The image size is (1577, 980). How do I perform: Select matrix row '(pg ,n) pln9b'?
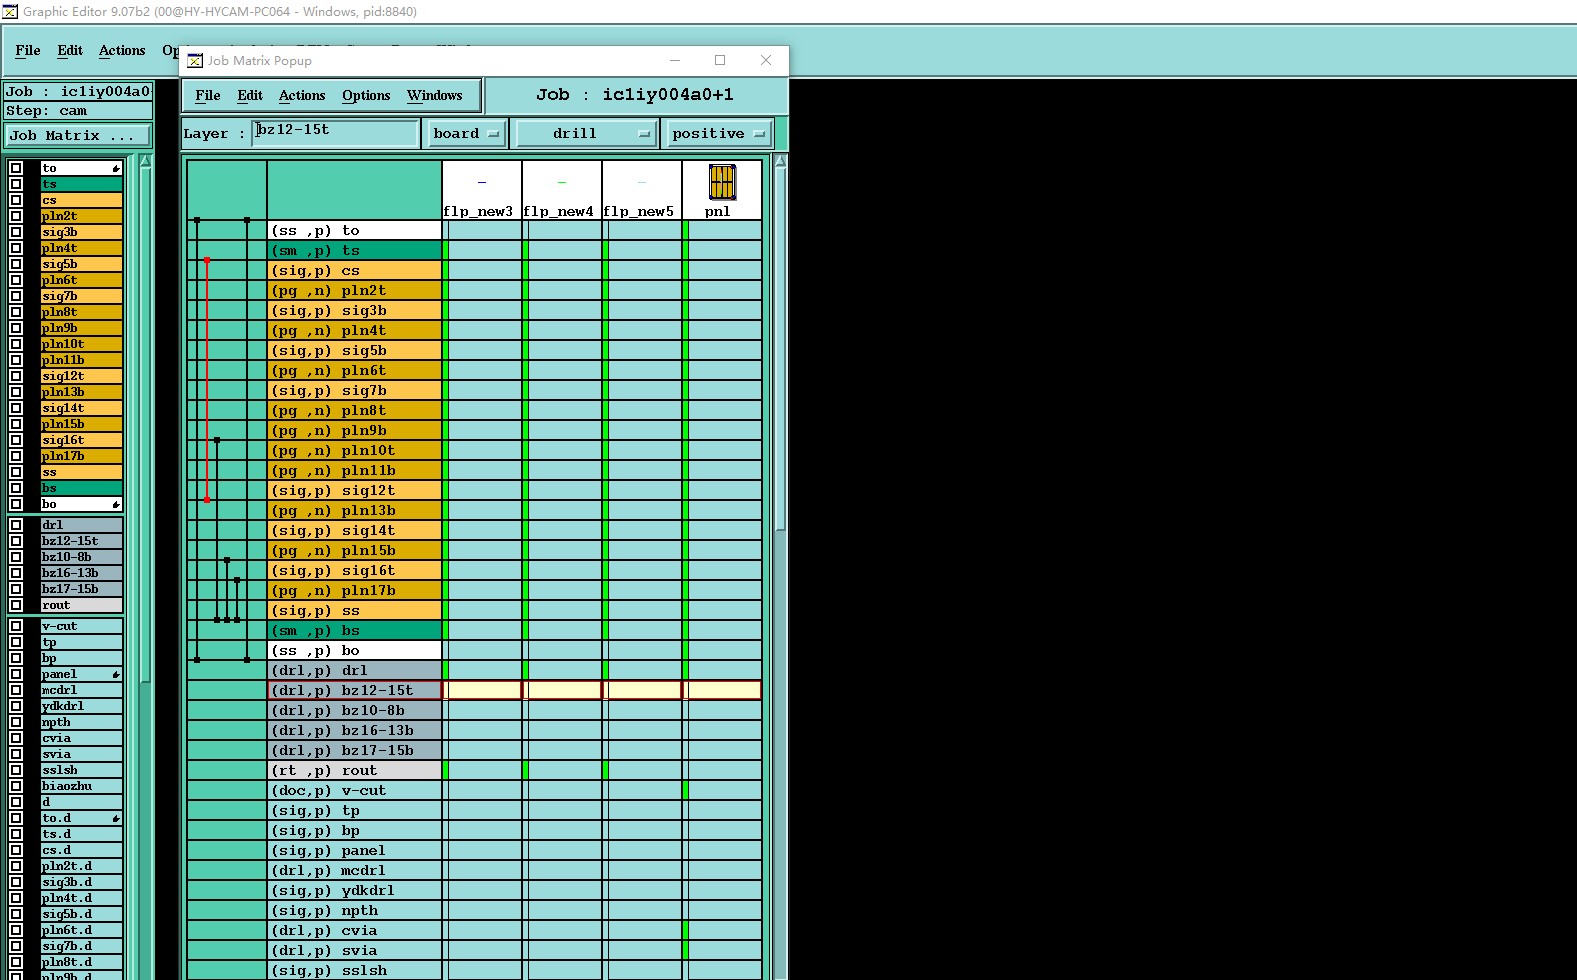(355, 430)
